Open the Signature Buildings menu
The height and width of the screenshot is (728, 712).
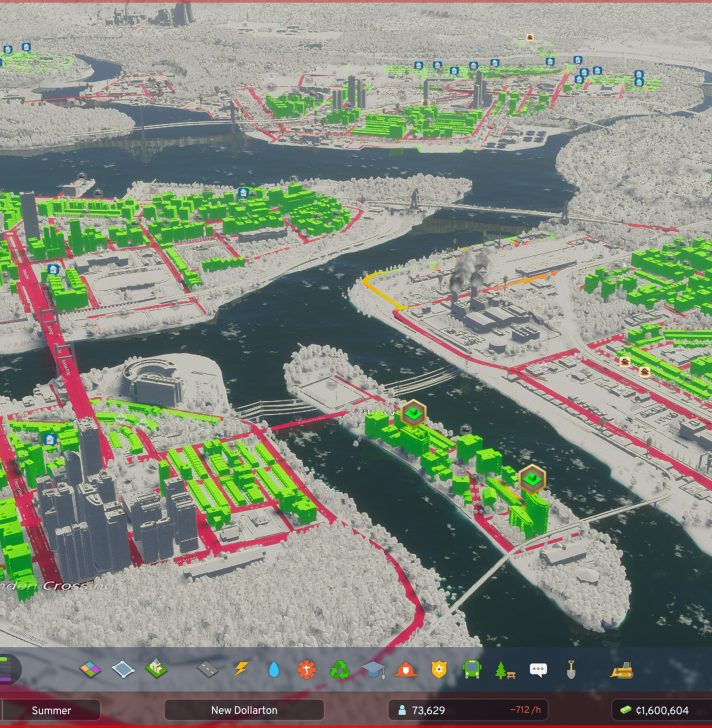coord(156,669)
